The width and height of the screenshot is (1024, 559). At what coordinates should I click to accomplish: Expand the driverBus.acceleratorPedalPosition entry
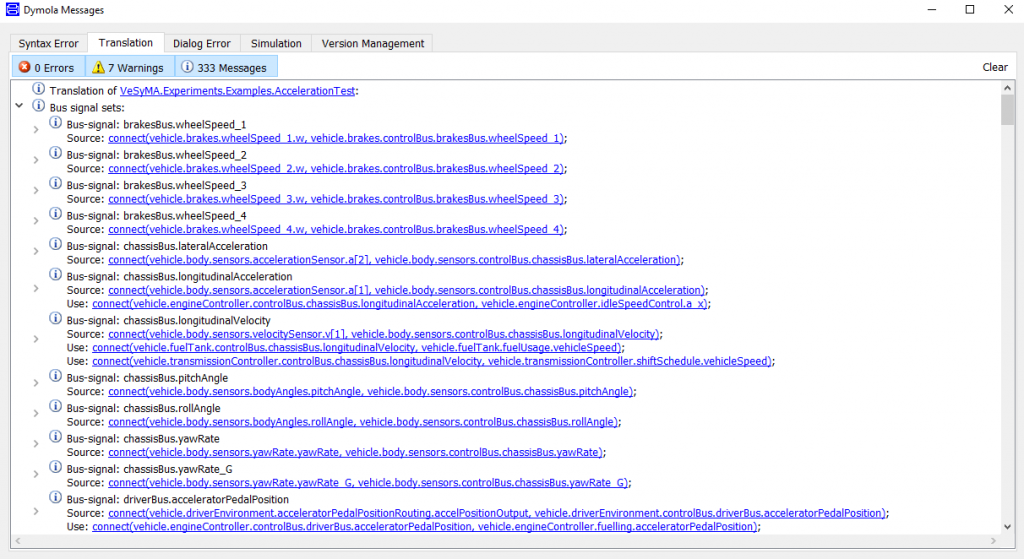[36, 512]
